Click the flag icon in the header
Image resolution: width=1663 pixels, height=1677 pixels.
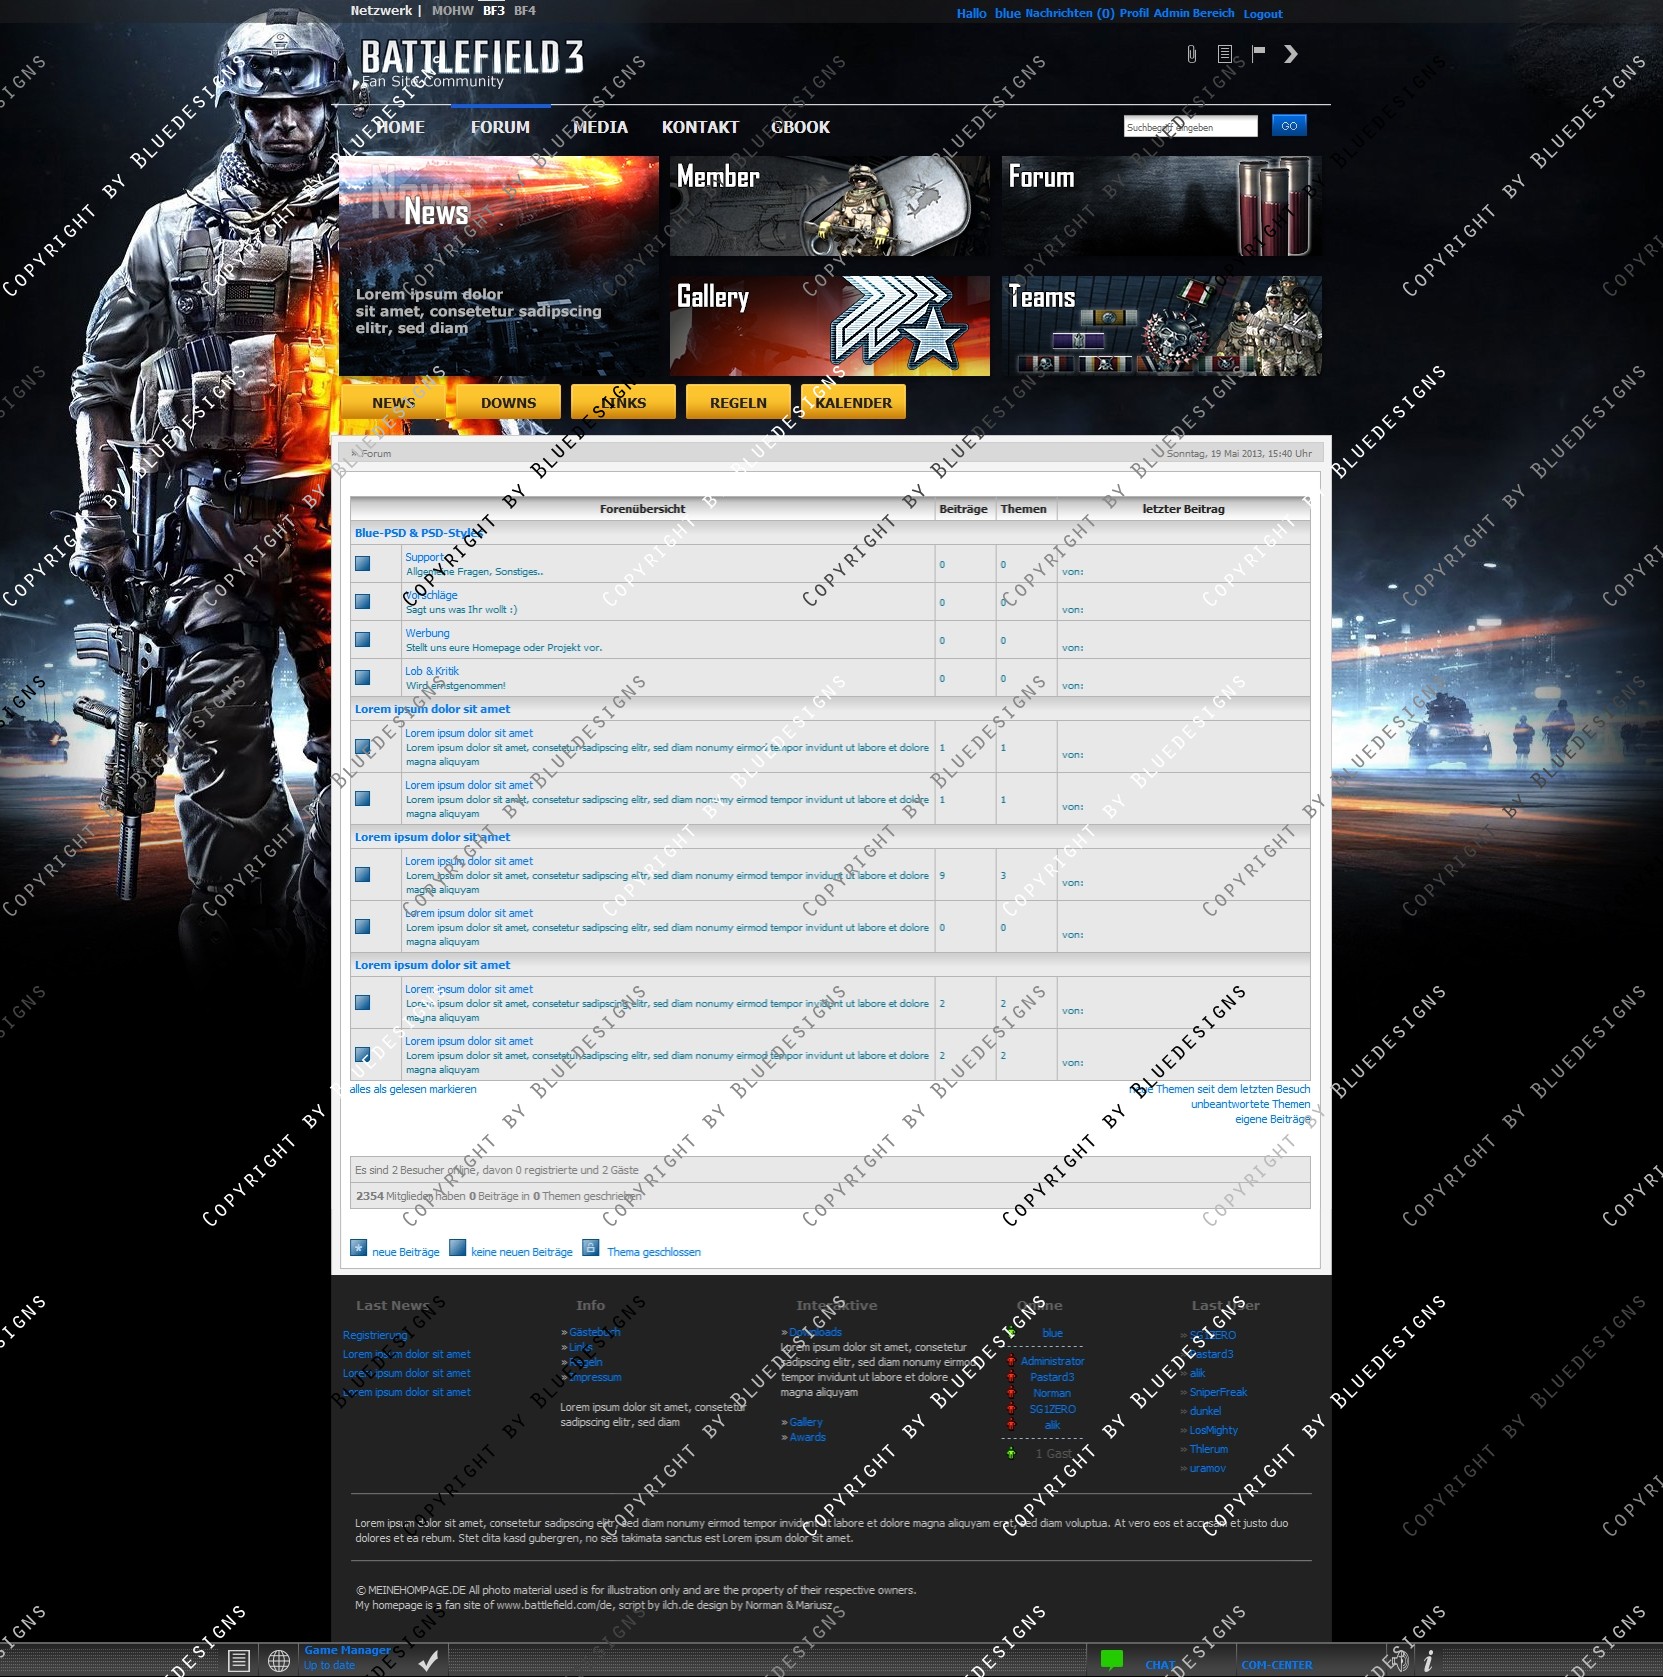[1258, 53]
